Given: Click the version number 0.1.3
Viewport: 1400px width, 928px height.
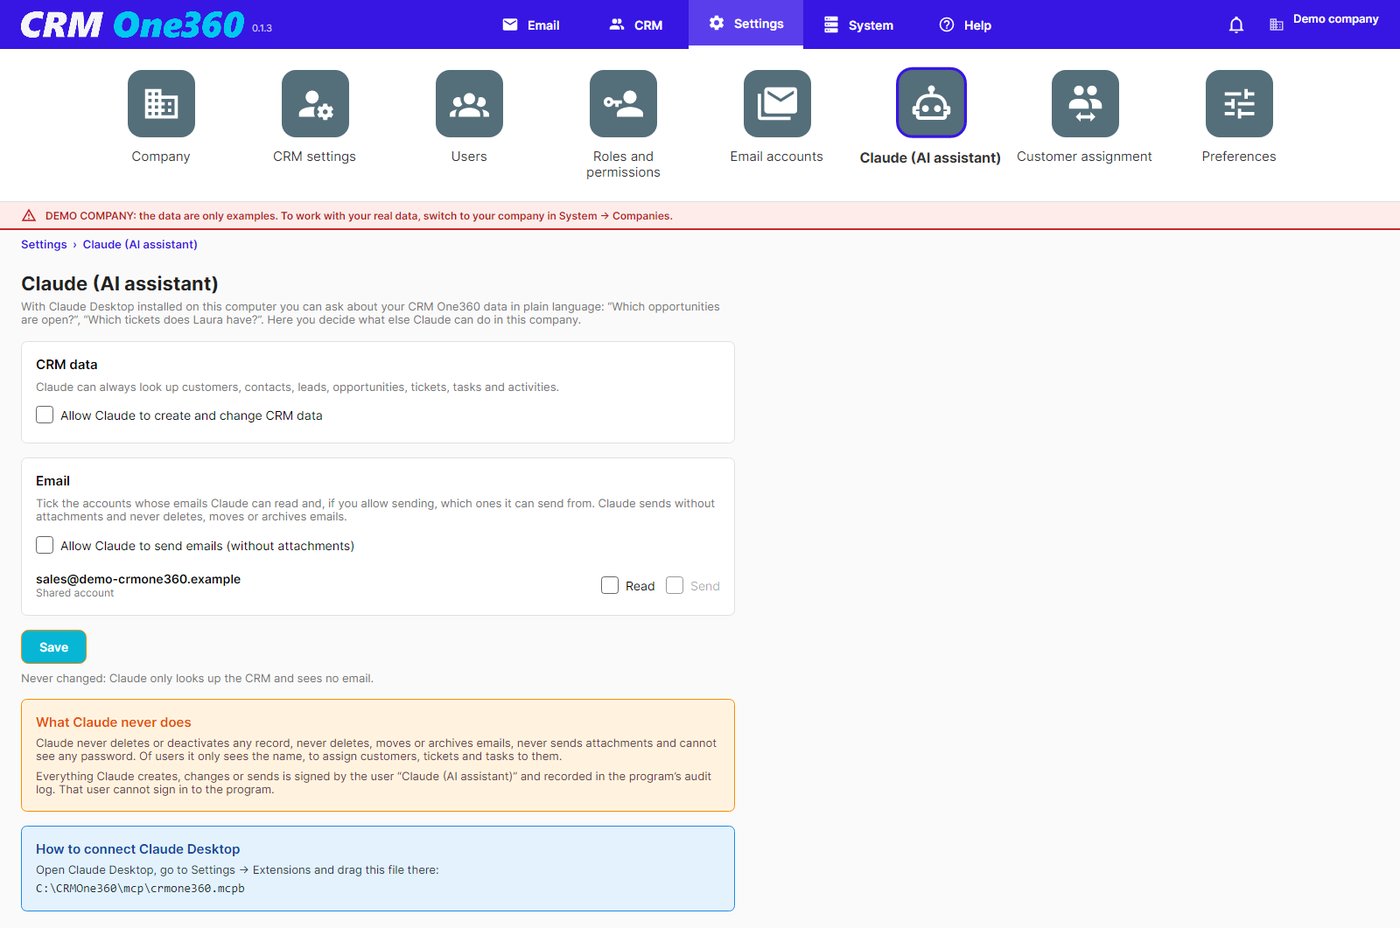Looking at the screenshot, I should coord(262,28).
